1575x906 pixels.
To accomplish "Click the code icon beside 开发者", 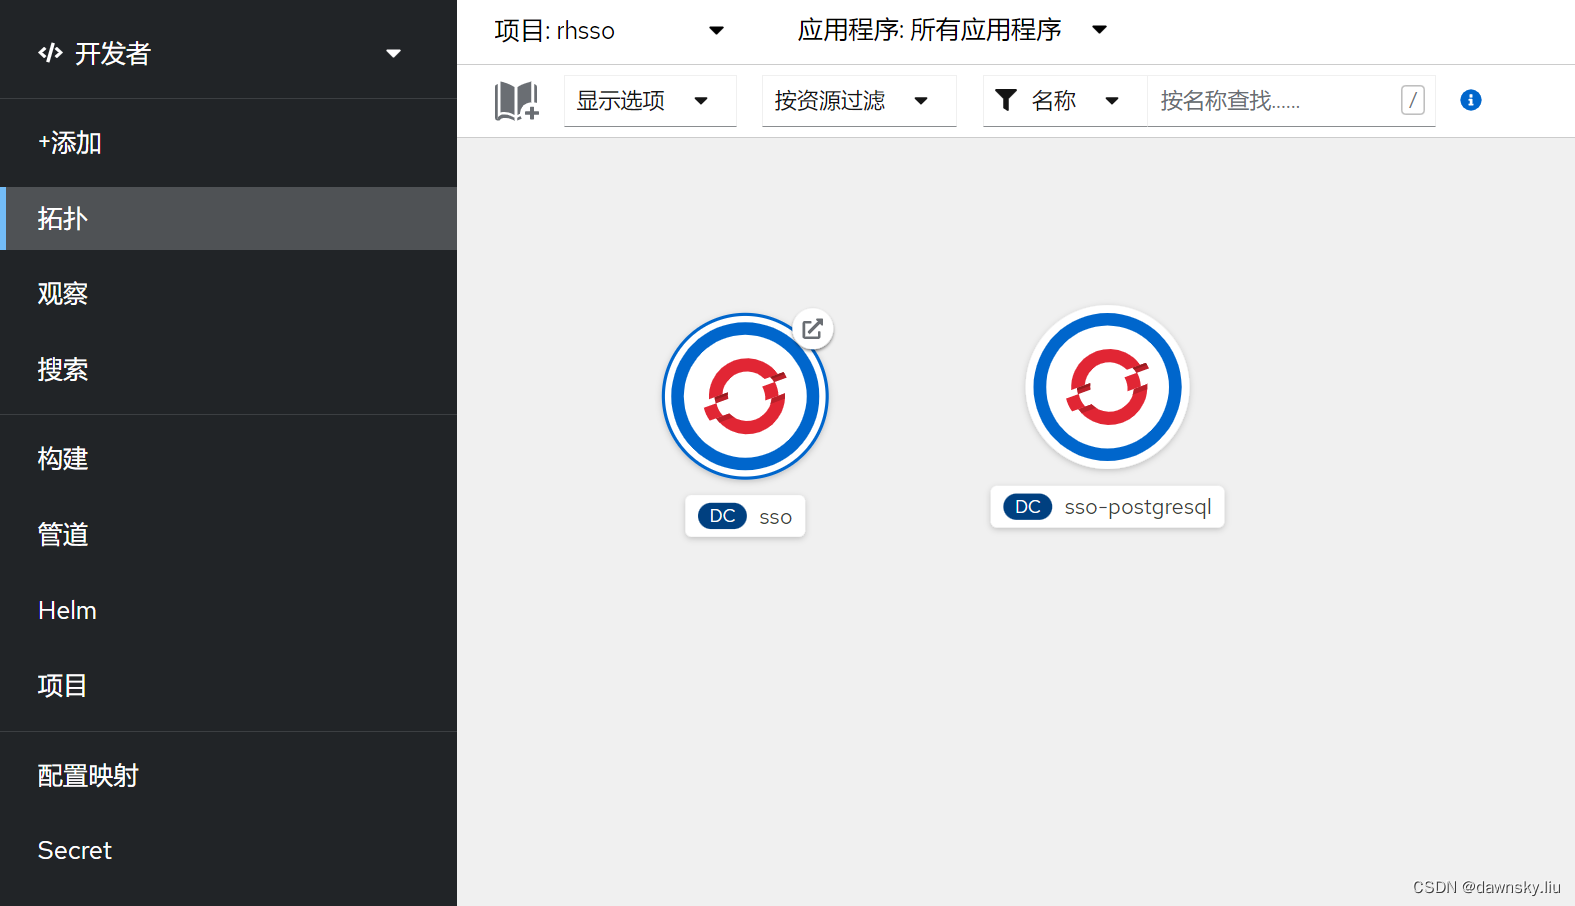I will 50,53.
